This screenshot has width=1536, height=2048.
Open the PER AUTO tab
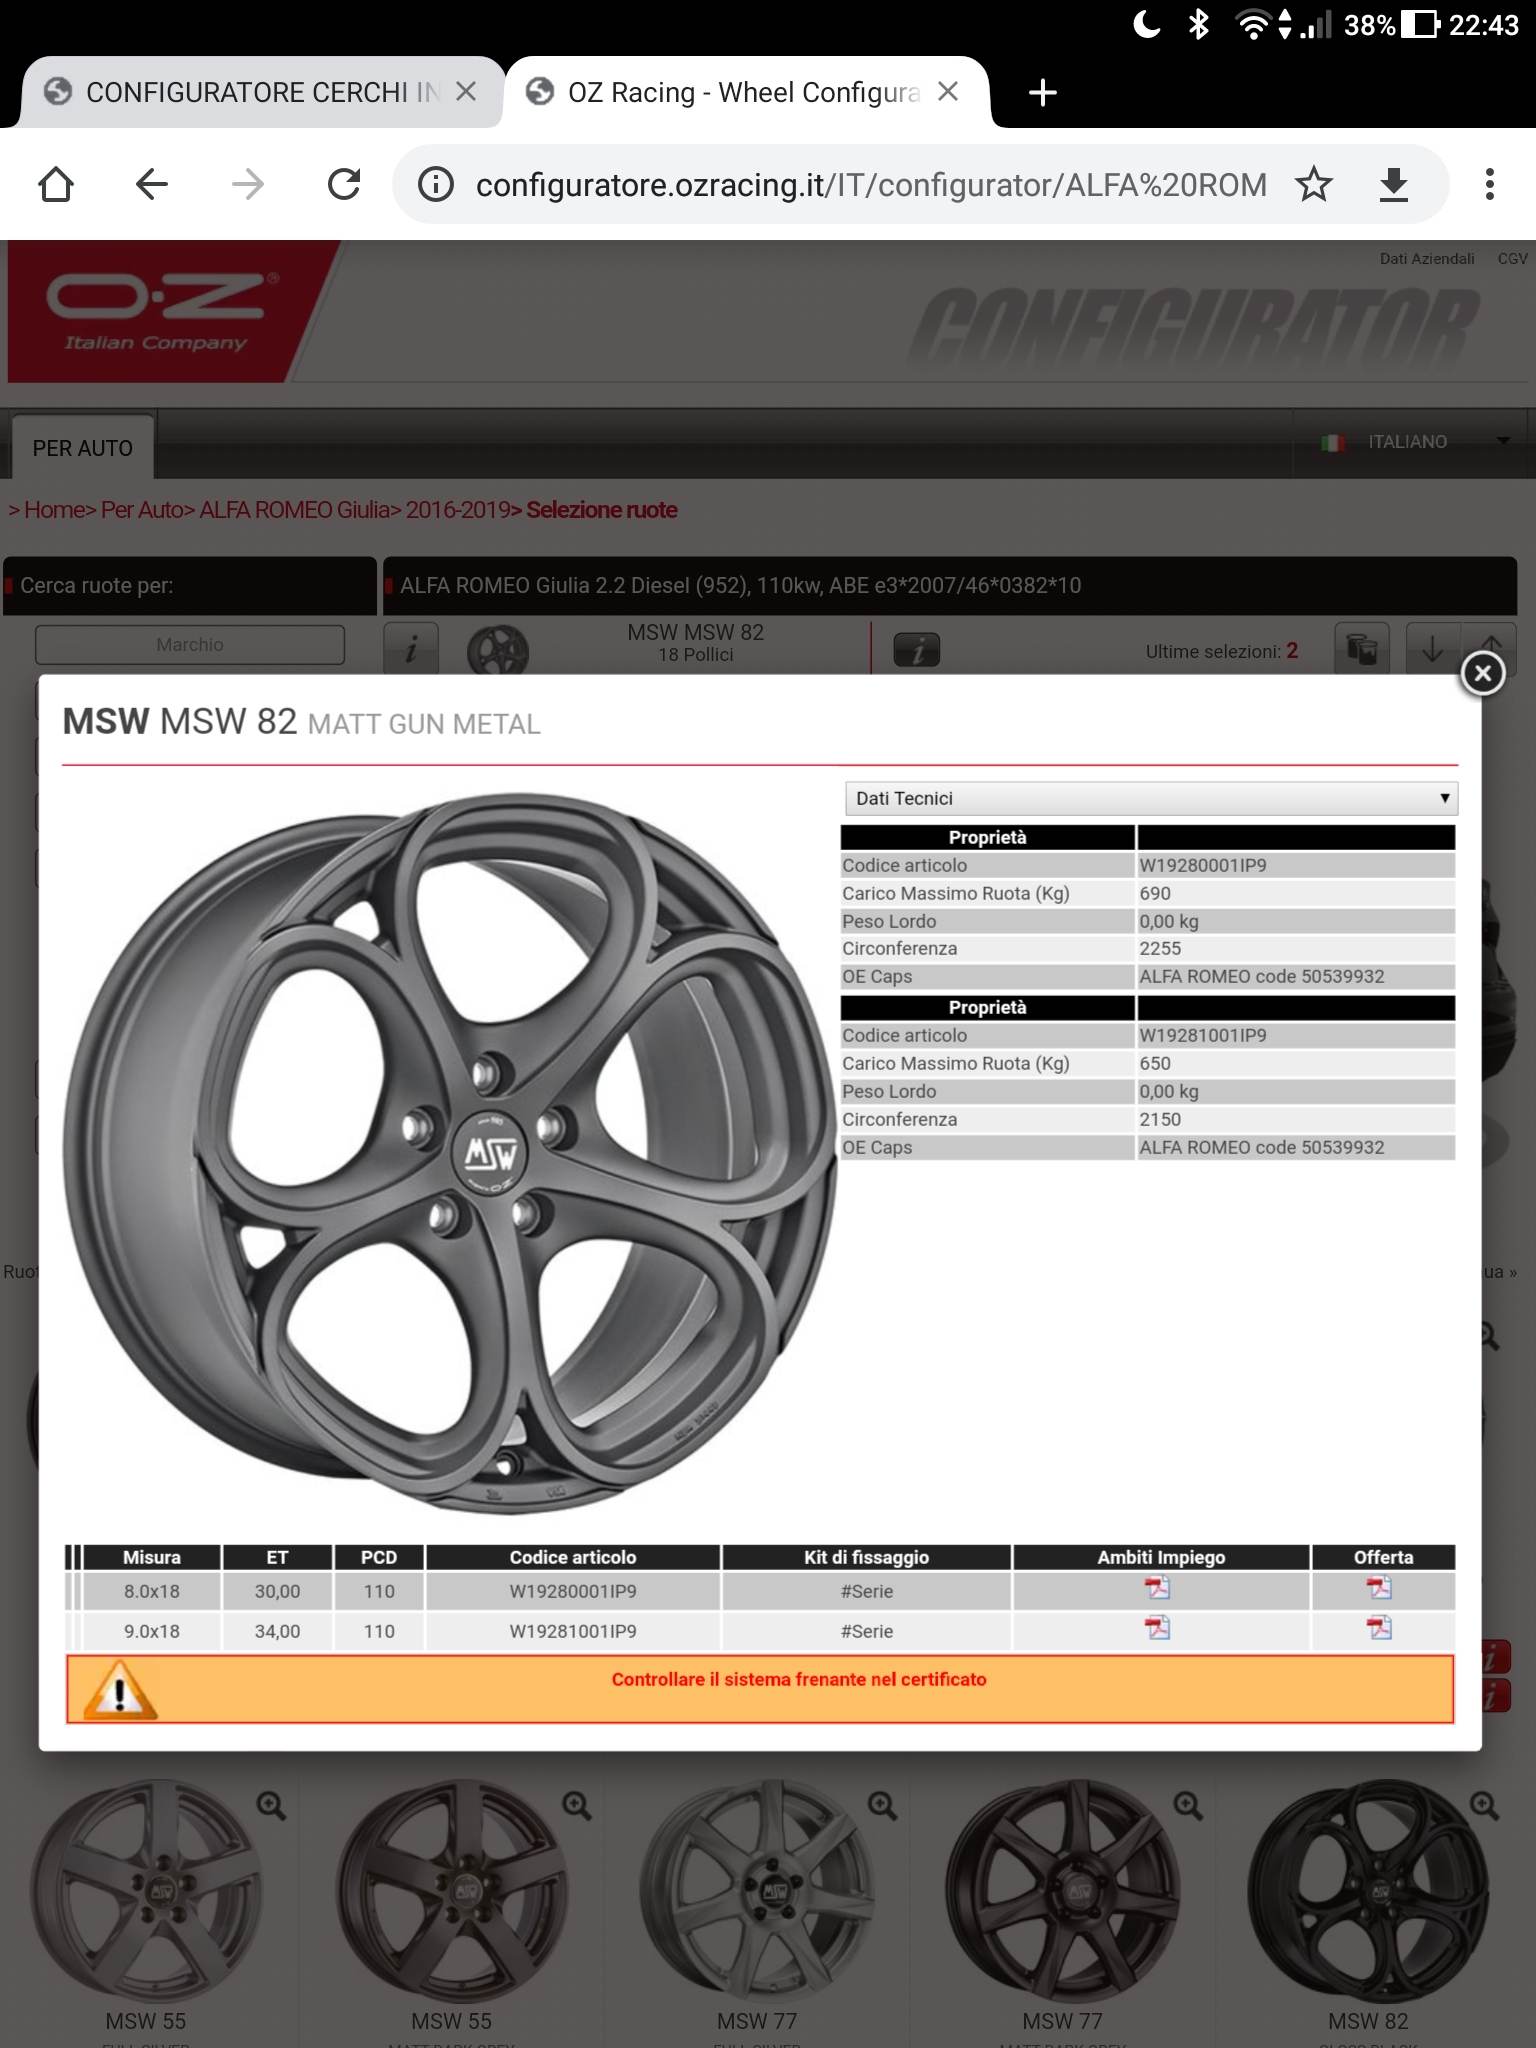83,448
